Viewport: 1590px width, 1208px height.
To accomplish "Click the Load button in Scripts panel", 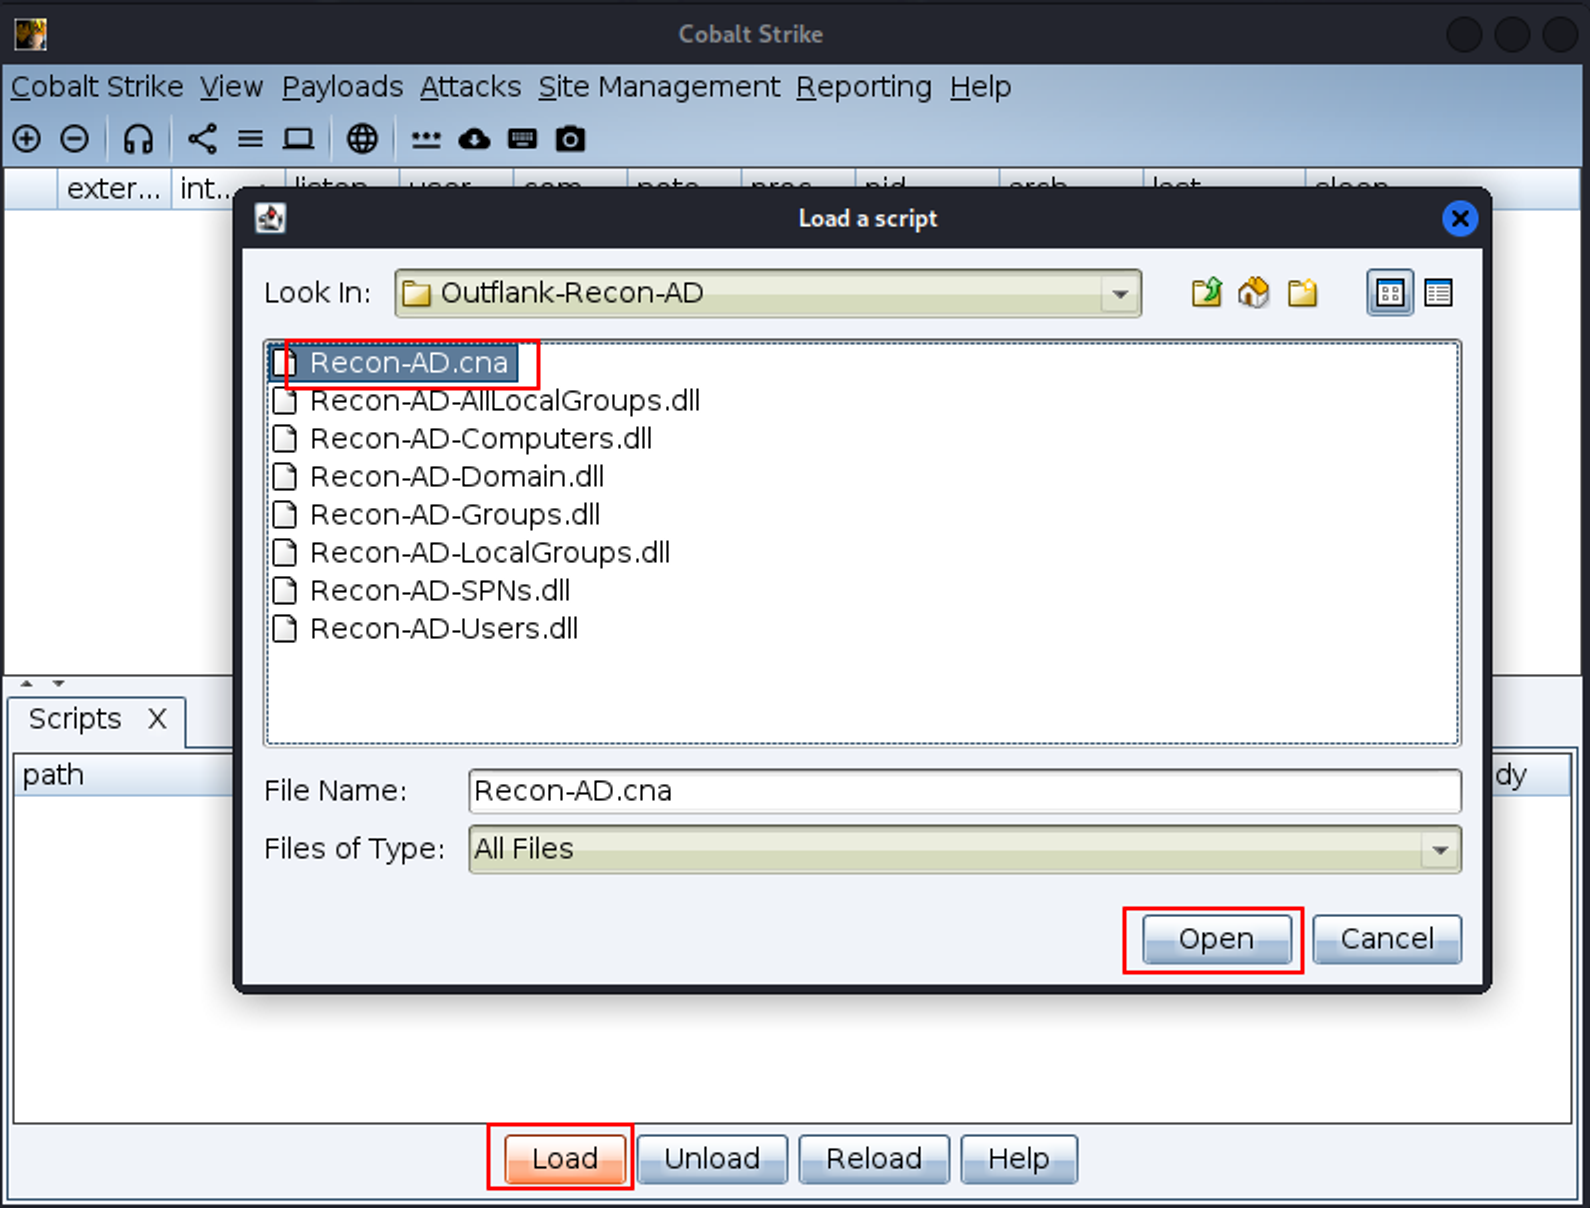I will click(x=565, y=1159).
